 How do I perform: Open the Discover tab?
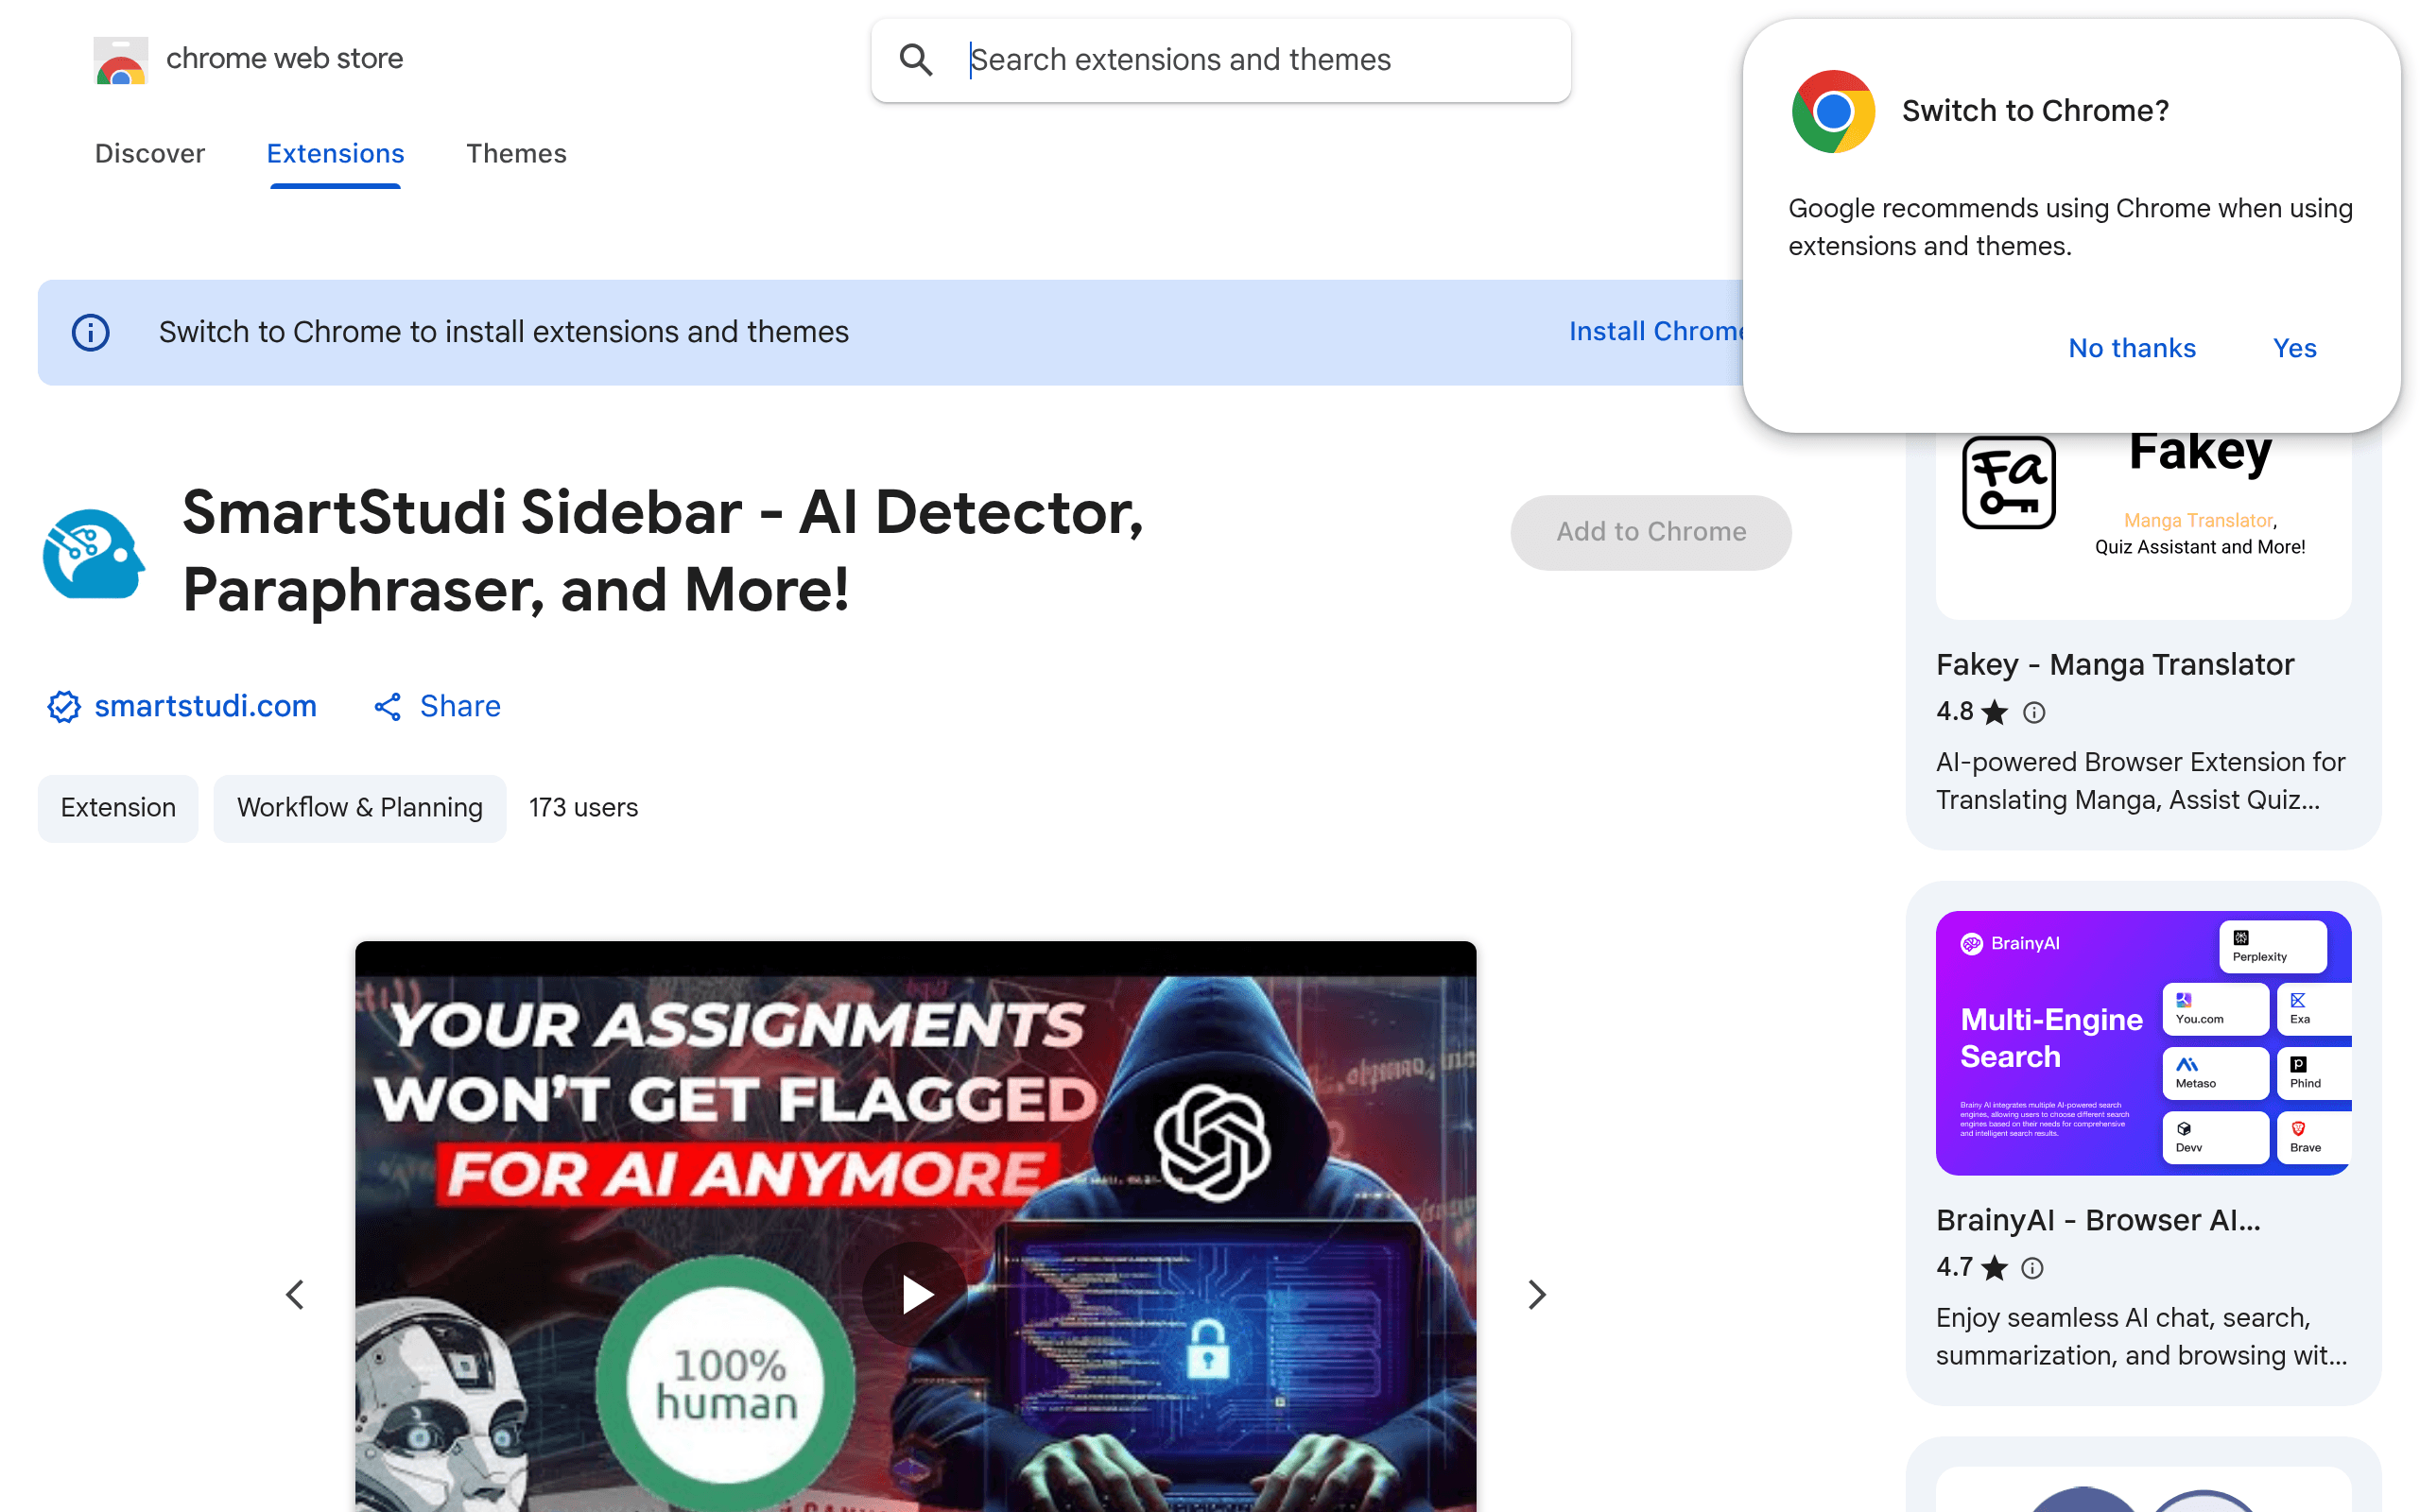click(x=150, y=154)
